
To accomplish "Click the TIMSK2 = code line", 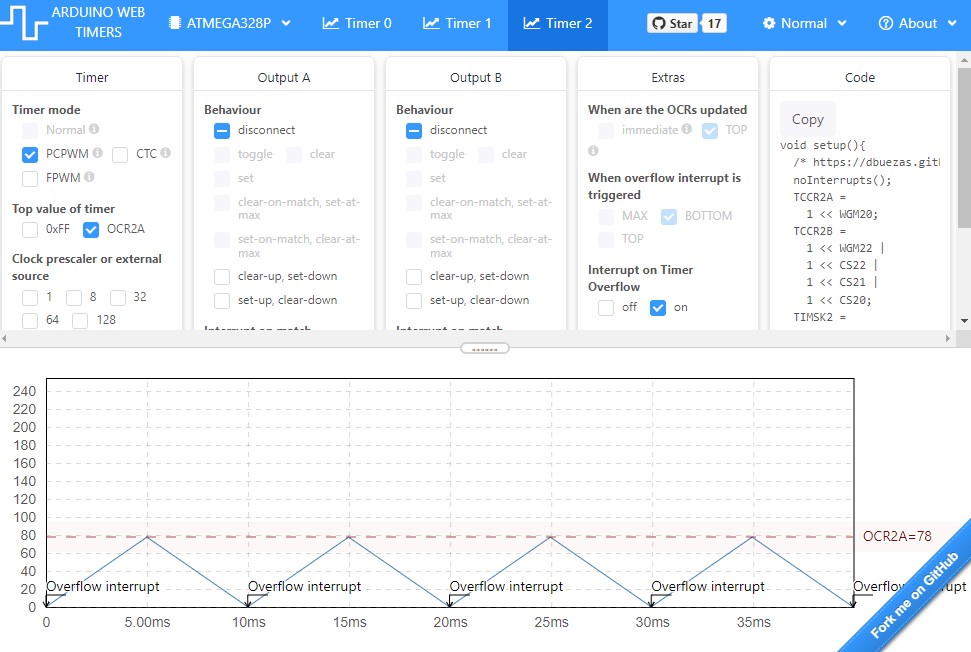I will click(819, 317).
